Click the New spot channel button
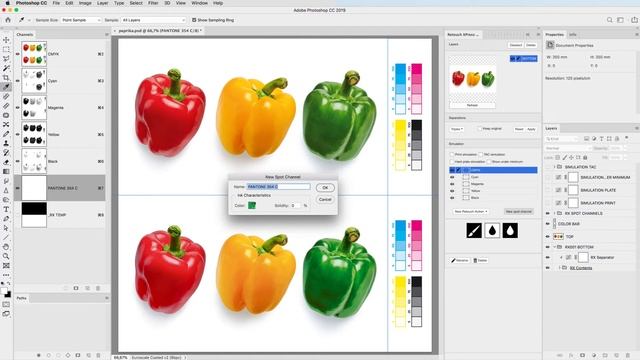 pyautogui.click(x=519, y=211)
